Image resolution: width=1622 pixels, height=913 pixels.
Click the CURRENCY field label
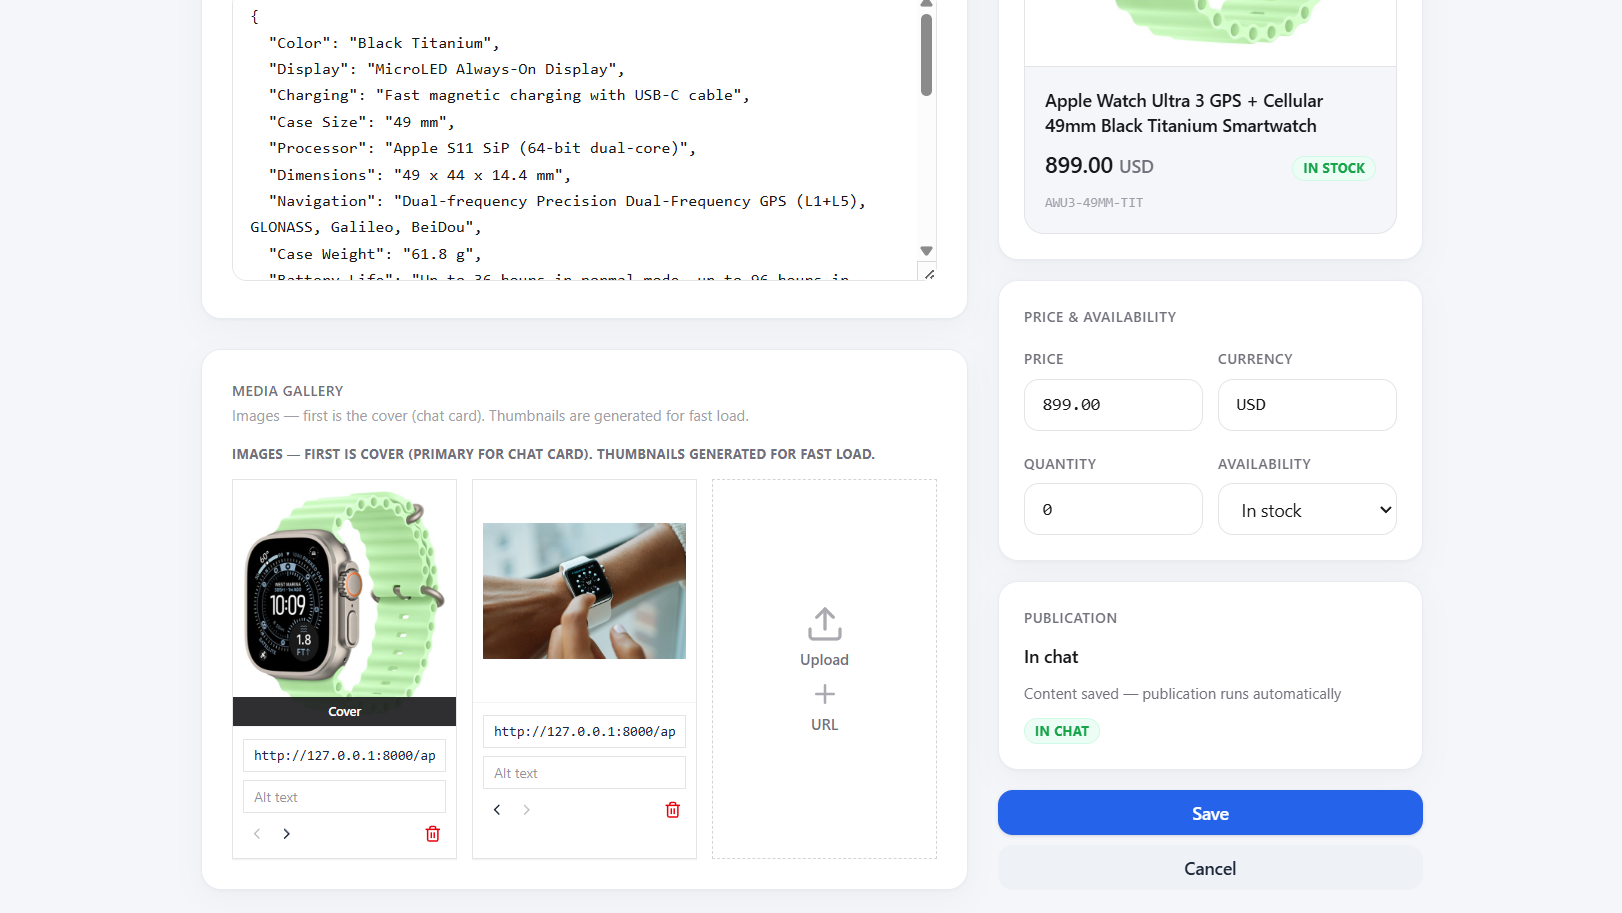1255,359
